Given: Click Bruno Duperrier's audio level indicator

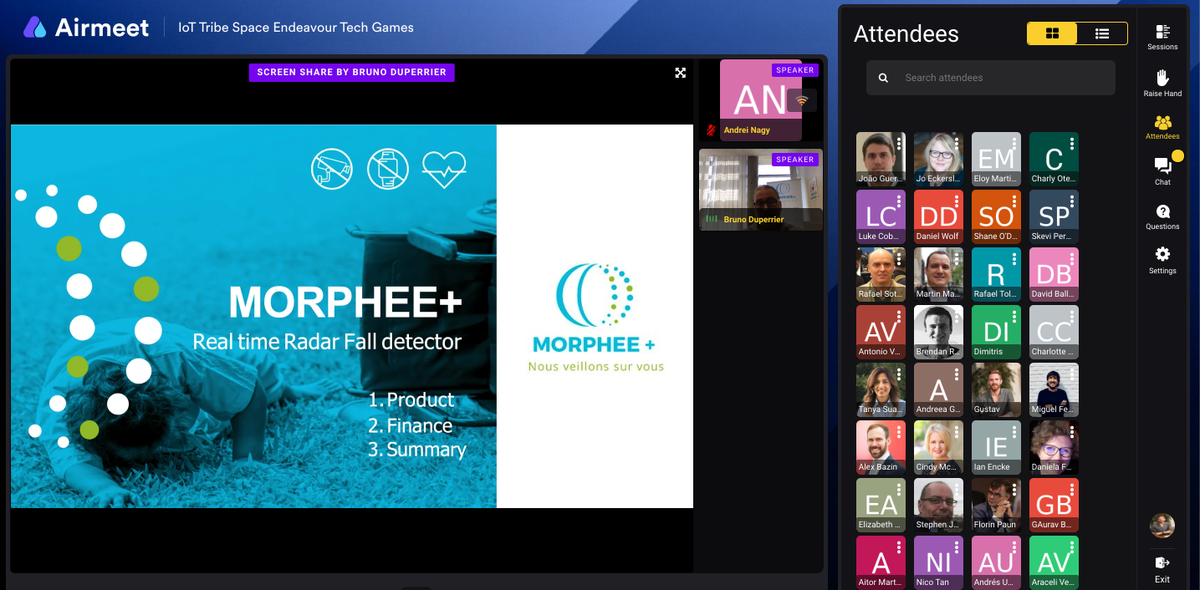Looking at the screenshot, I should [711, 219].
